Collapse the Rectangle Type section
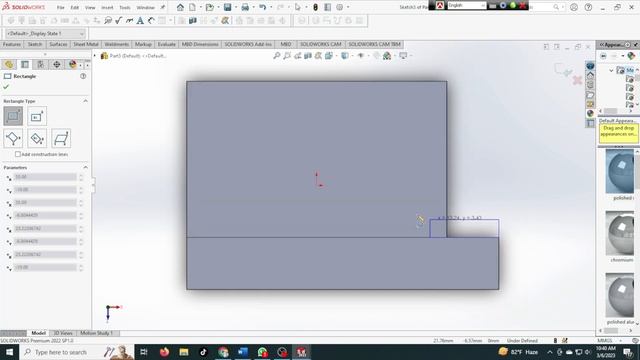 pos(85,101)
